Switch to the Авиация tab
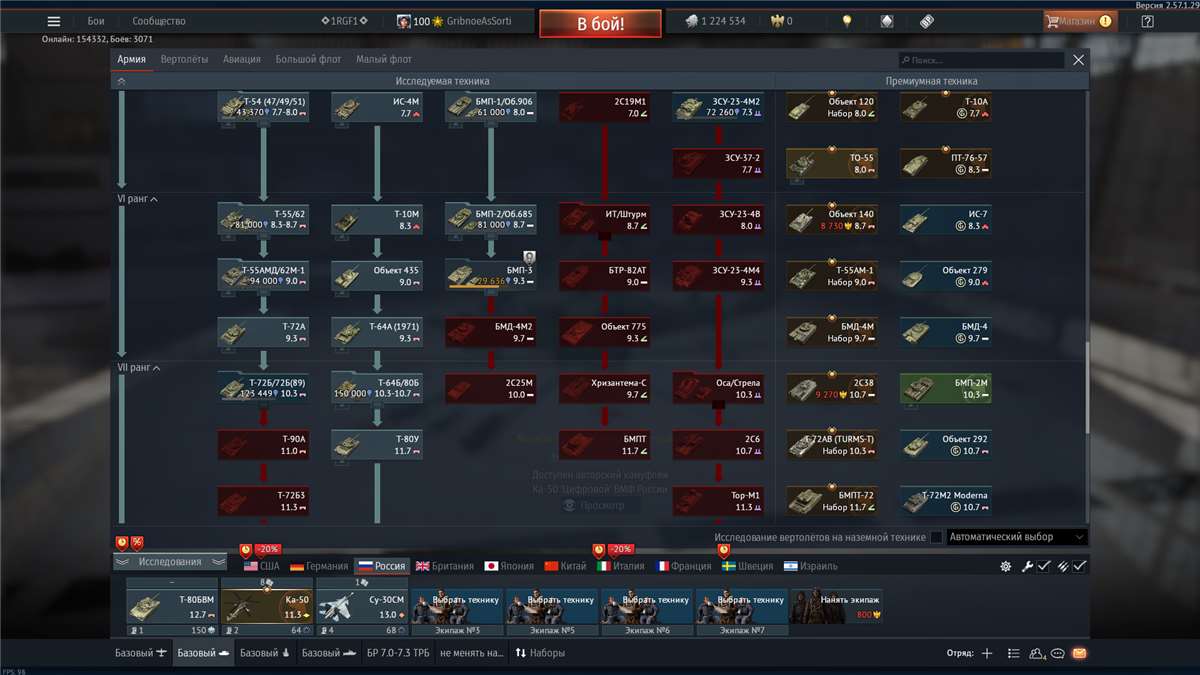The height and width of the screenshot is (675, 1200). (242, 59)
